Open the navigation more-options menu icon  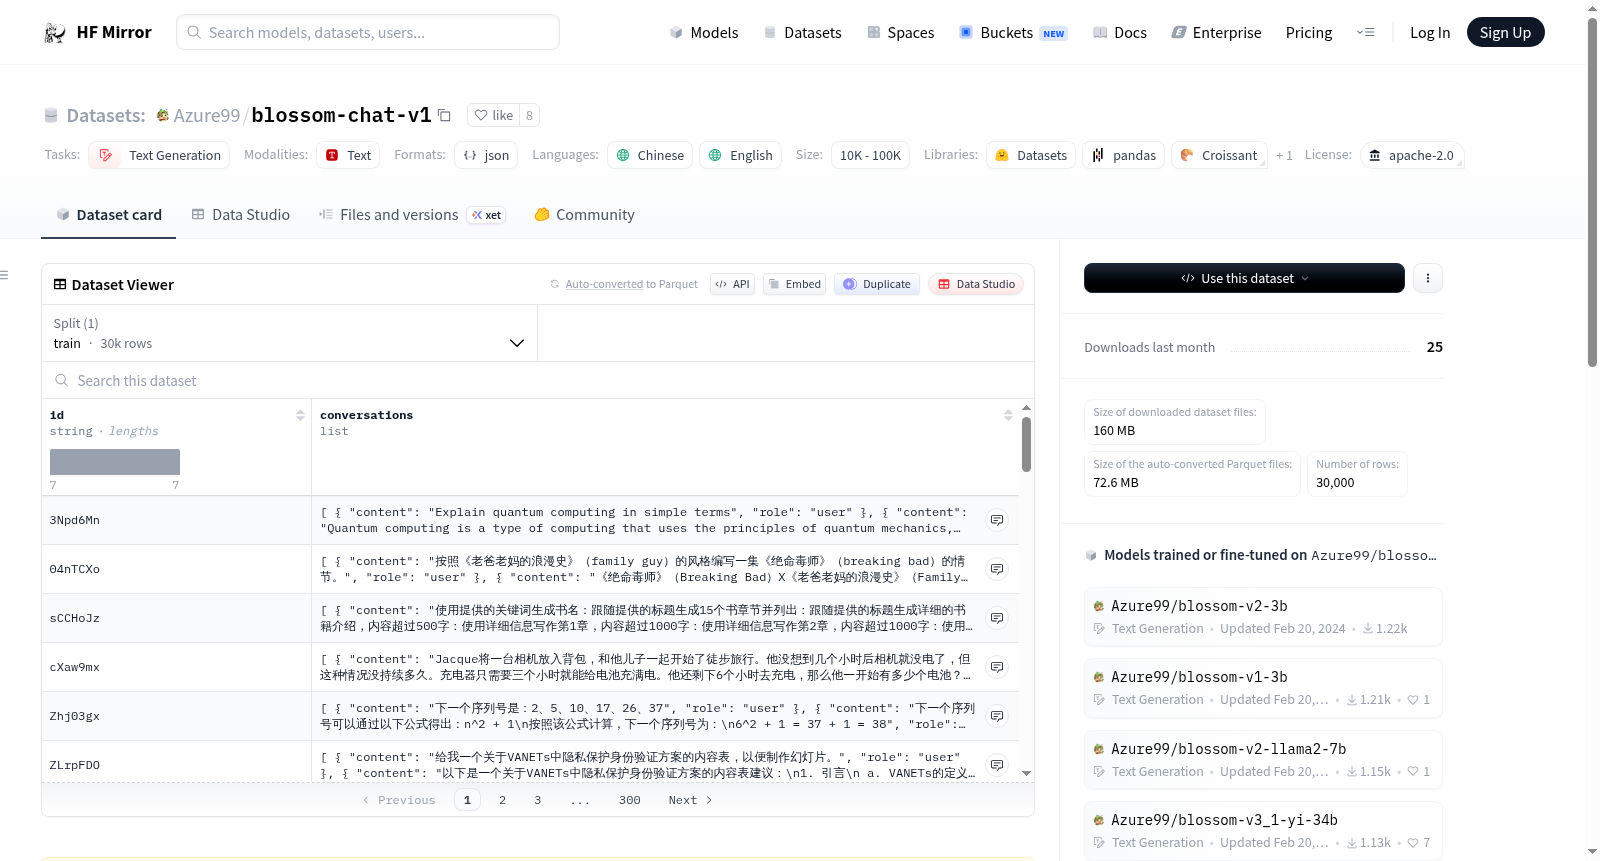click(x=1365, y=32)
